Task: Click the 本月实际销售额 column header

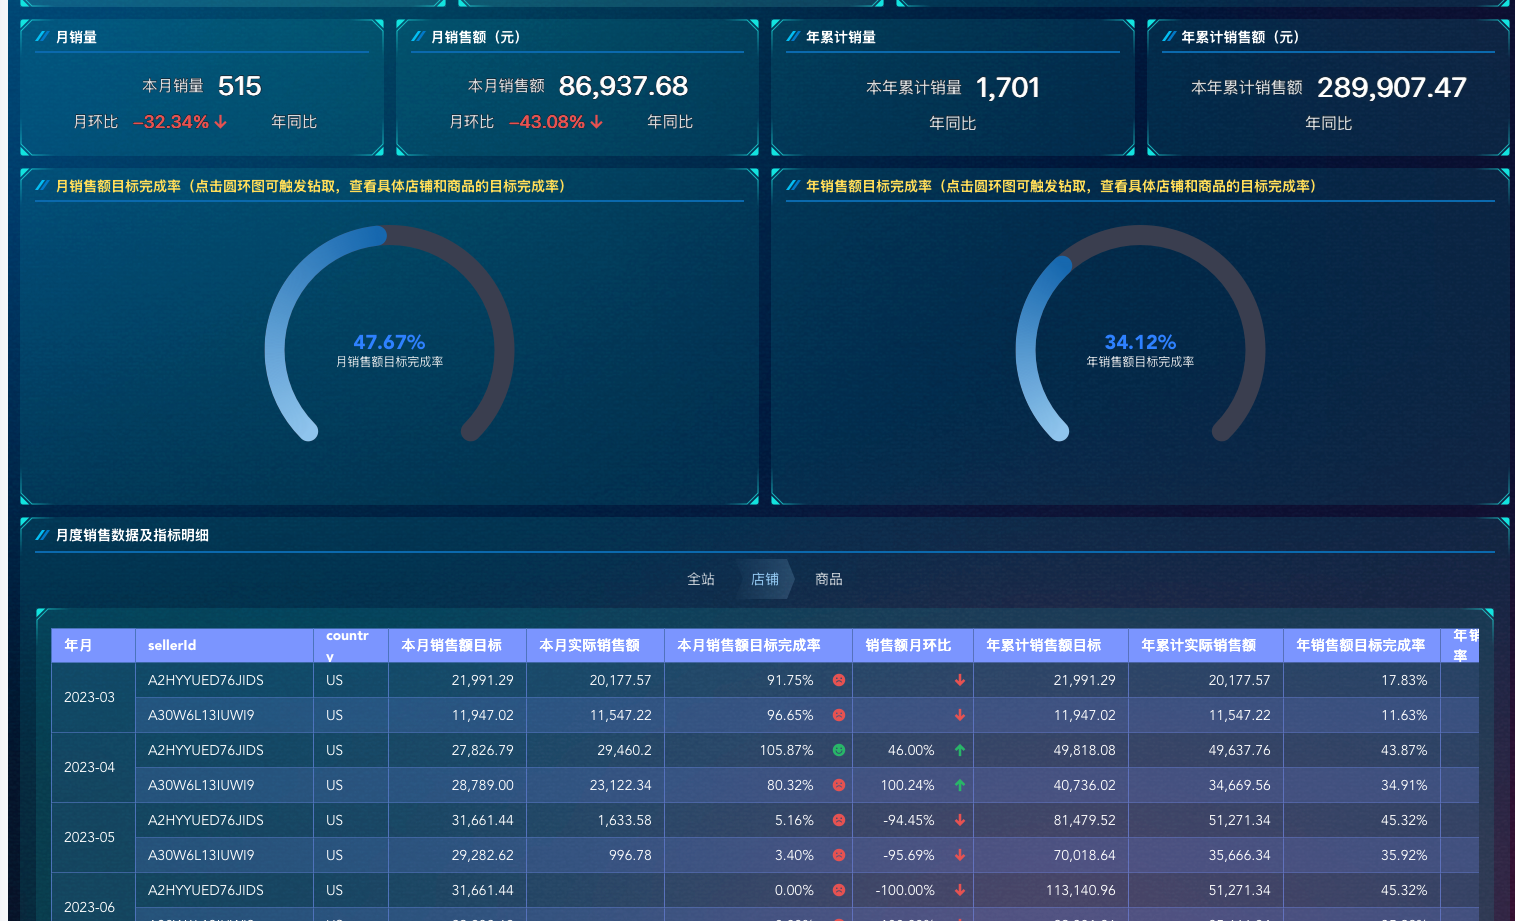Action: [589, 646]
